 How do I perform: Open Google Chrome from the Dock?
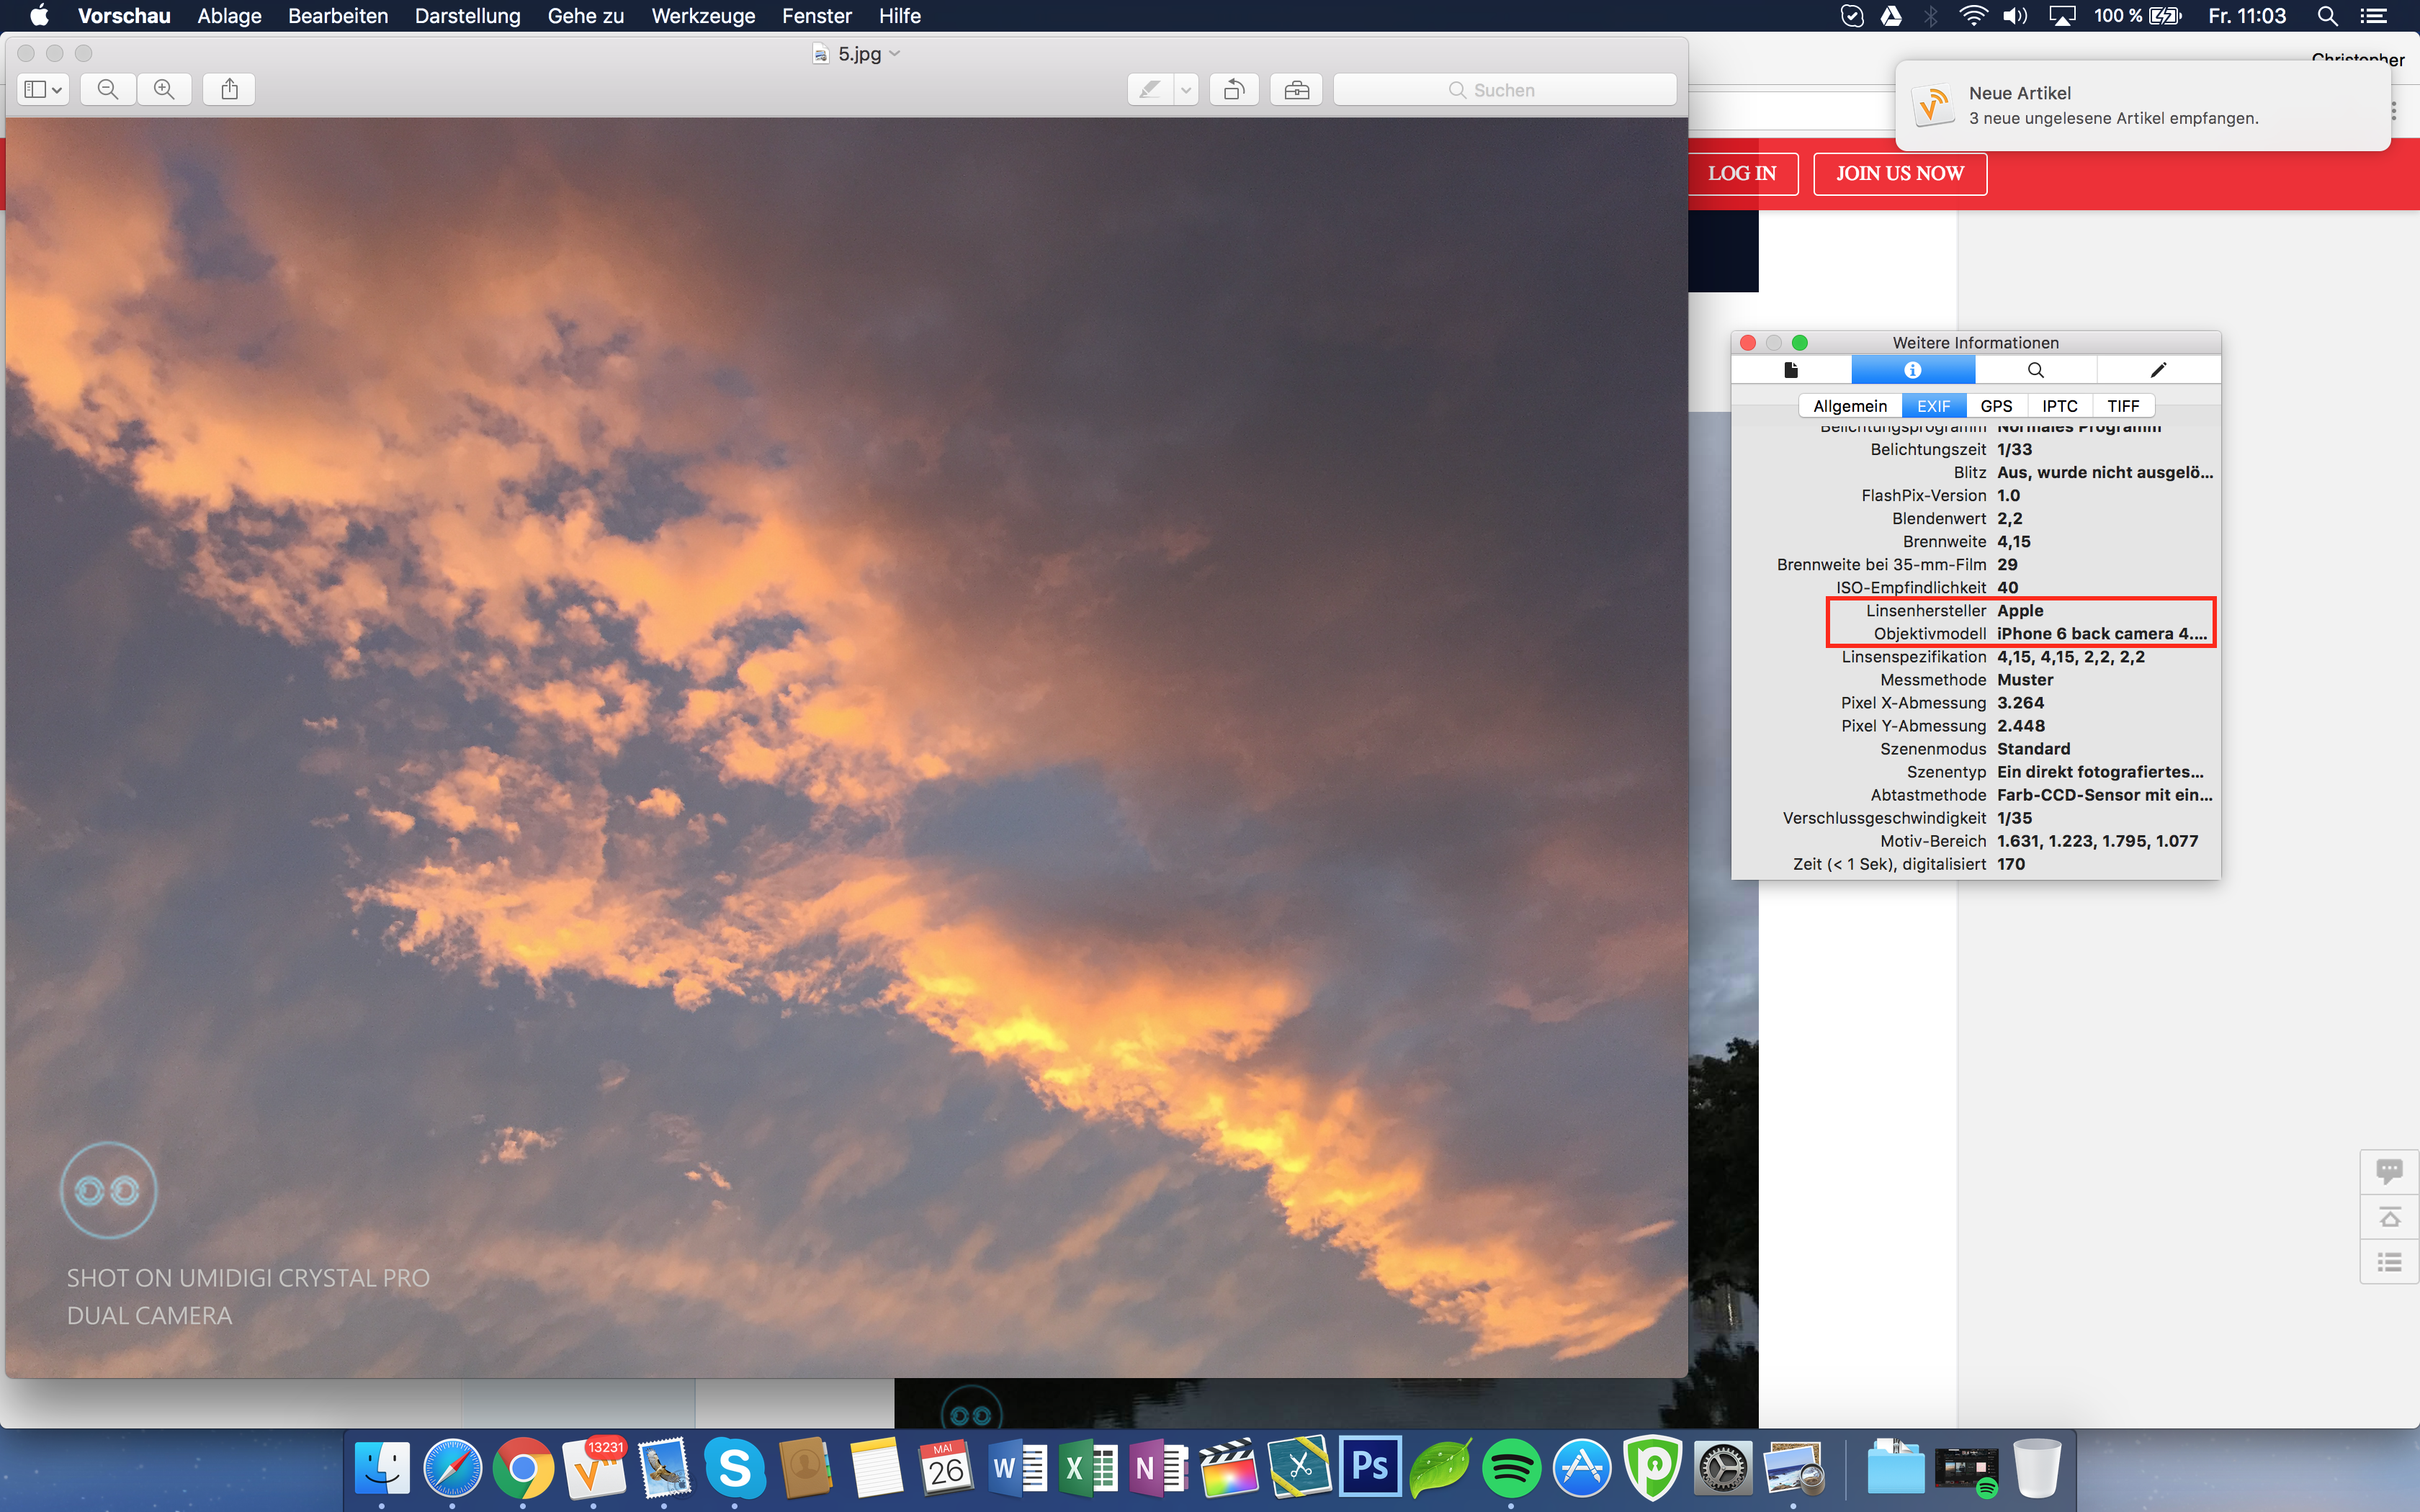[522, 1467]
